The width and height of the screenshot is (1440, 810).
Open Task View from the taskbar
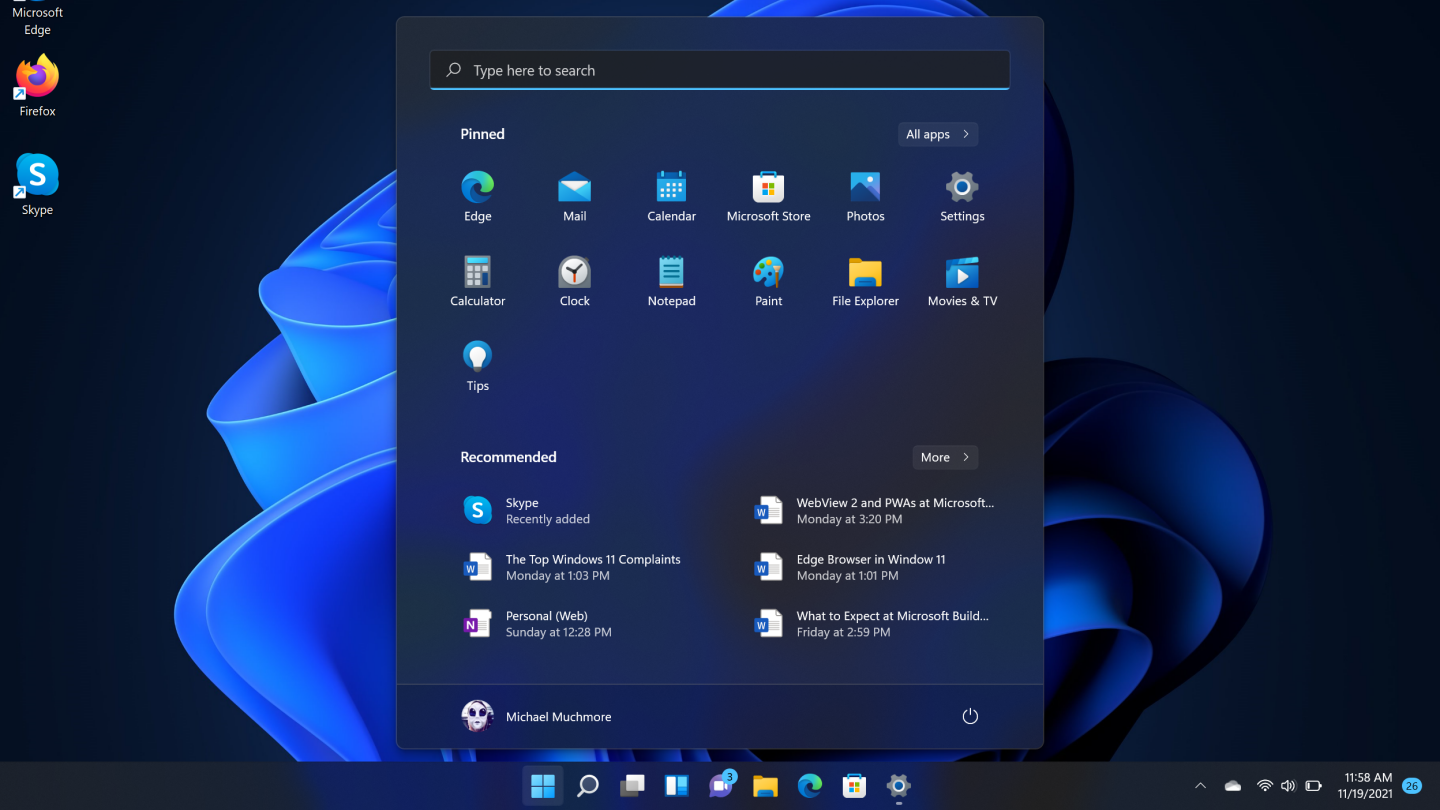pos(632,786)
